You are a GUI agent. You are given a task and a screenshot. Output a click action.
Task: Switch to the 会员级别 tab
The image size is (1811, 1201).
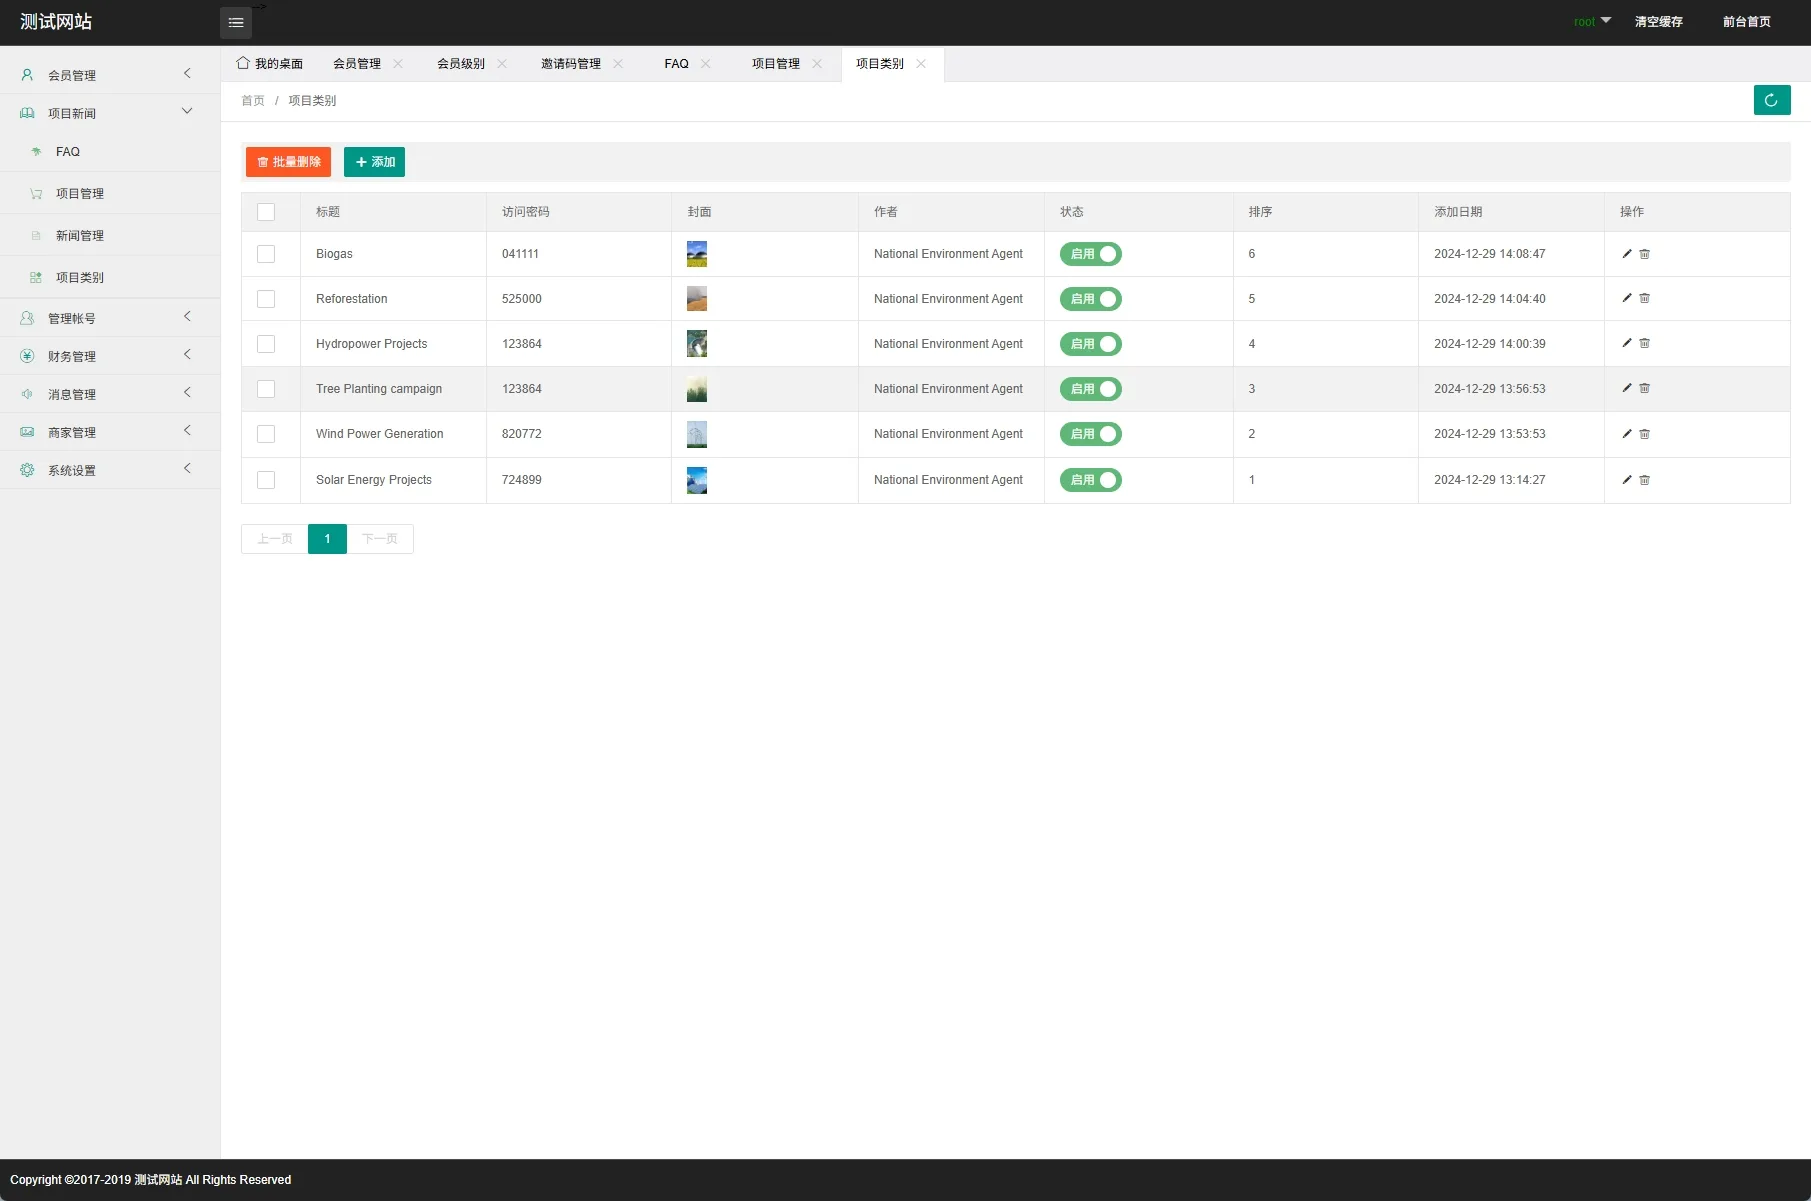pos(460,64)
